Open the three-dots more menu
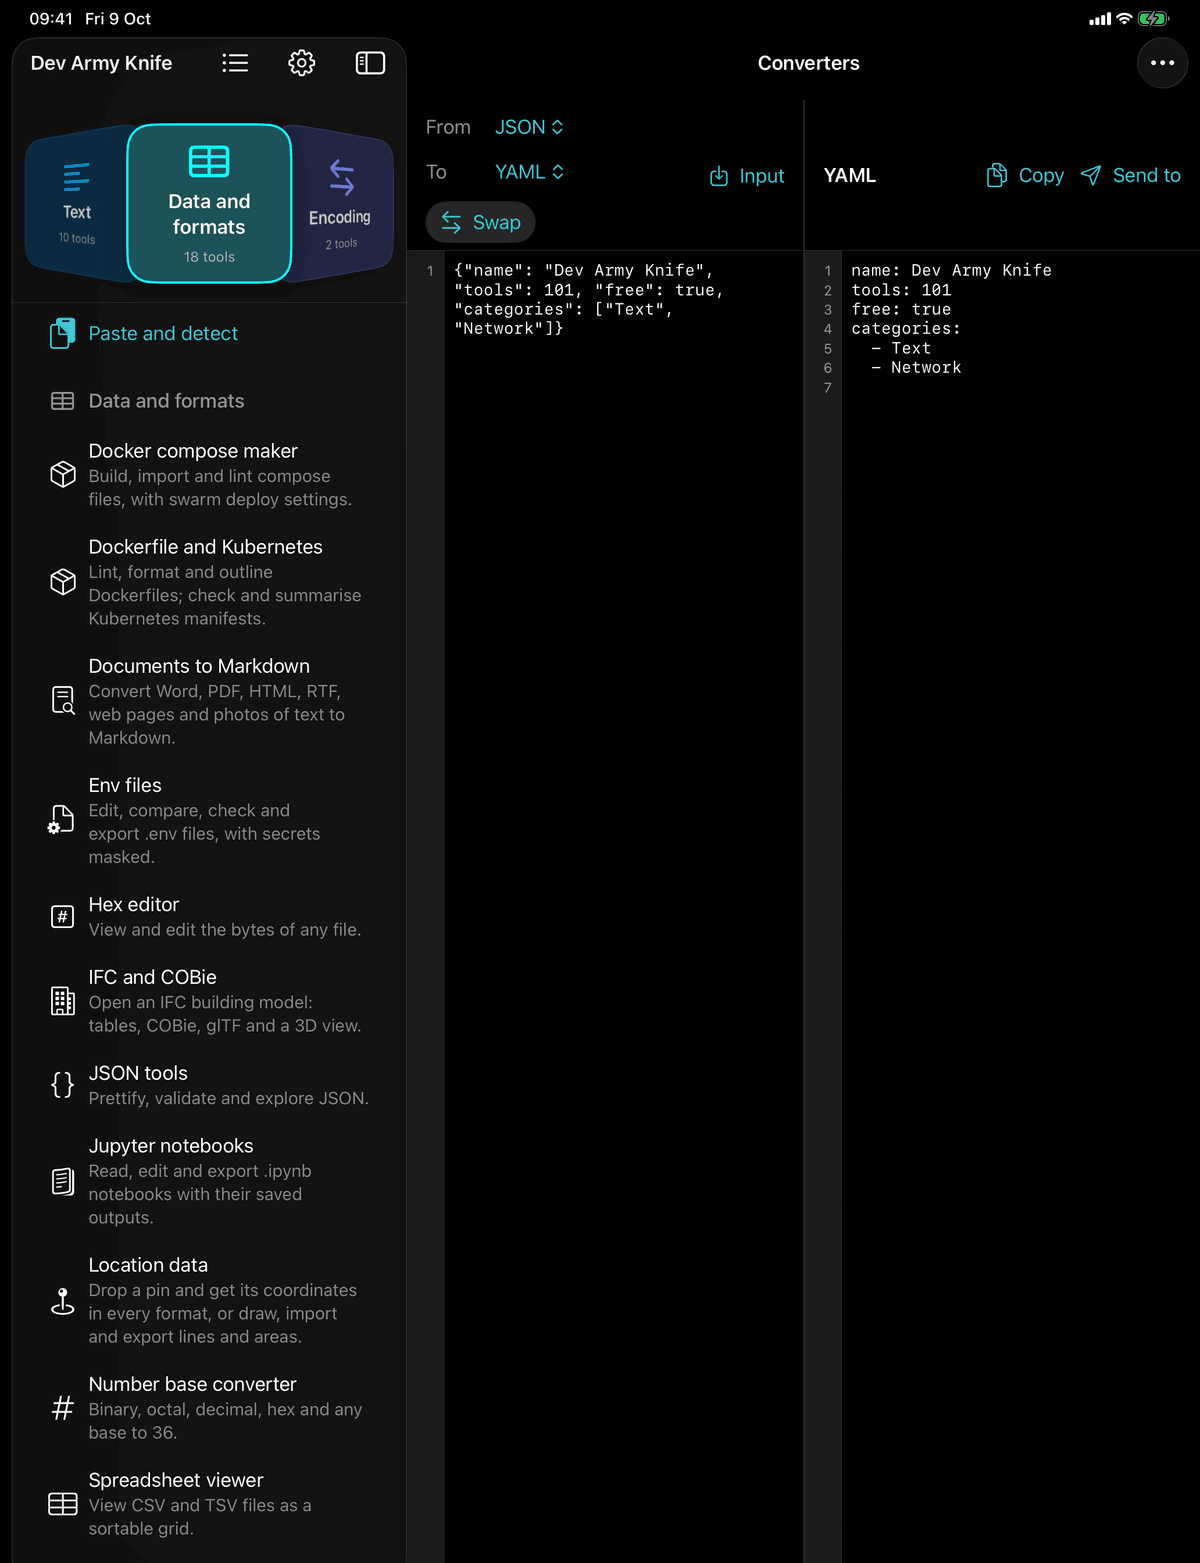The width and height of the screenshot is (1200, 1563). [1162, 63]
